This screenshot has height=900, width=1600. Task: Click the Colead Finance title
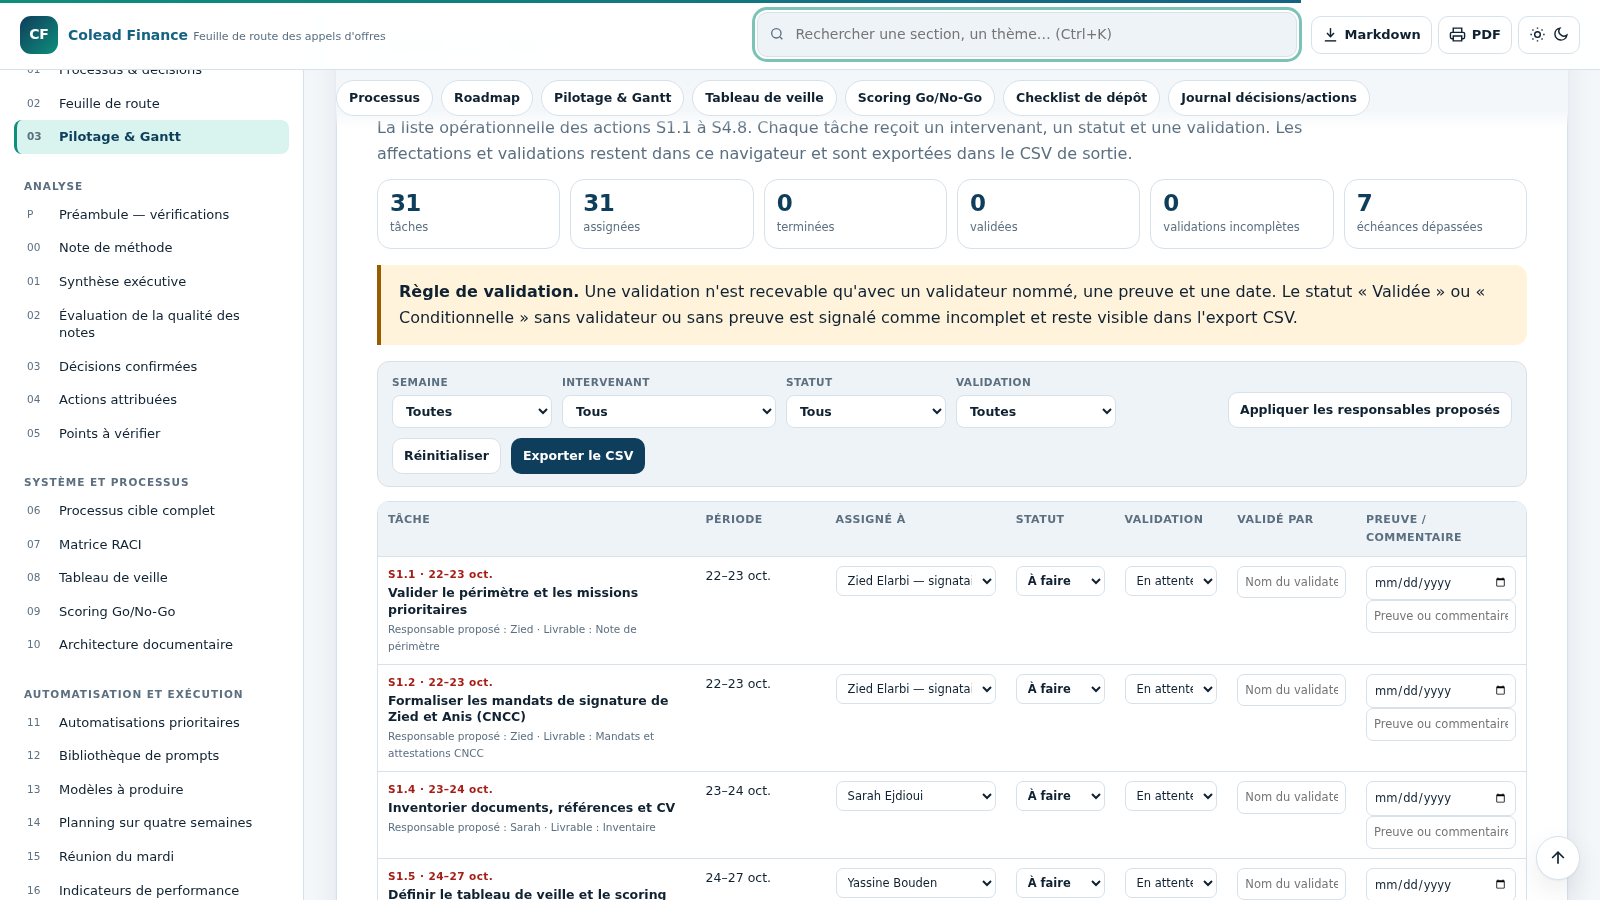click(128, 34)
